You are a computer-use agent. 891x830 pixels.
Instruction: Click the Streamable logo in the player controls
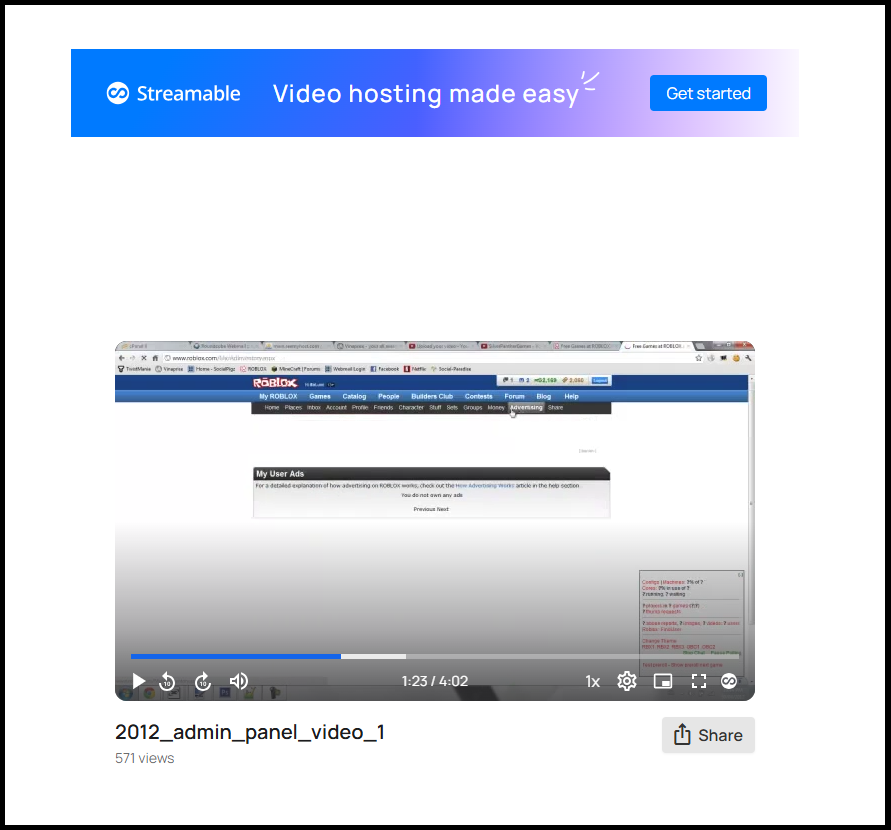[x=729, y=681]
